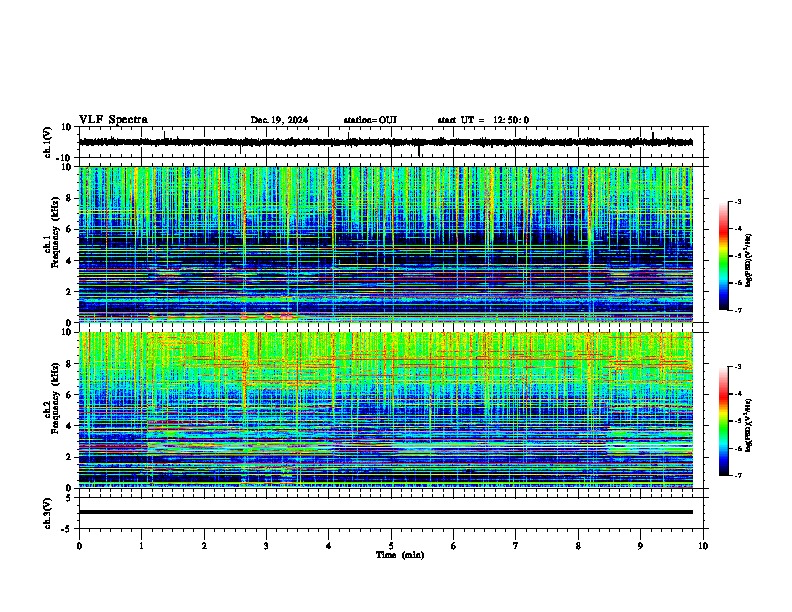Click the "Time (min)" axis title
Viewport: 792px width, 612px height.
400,555
